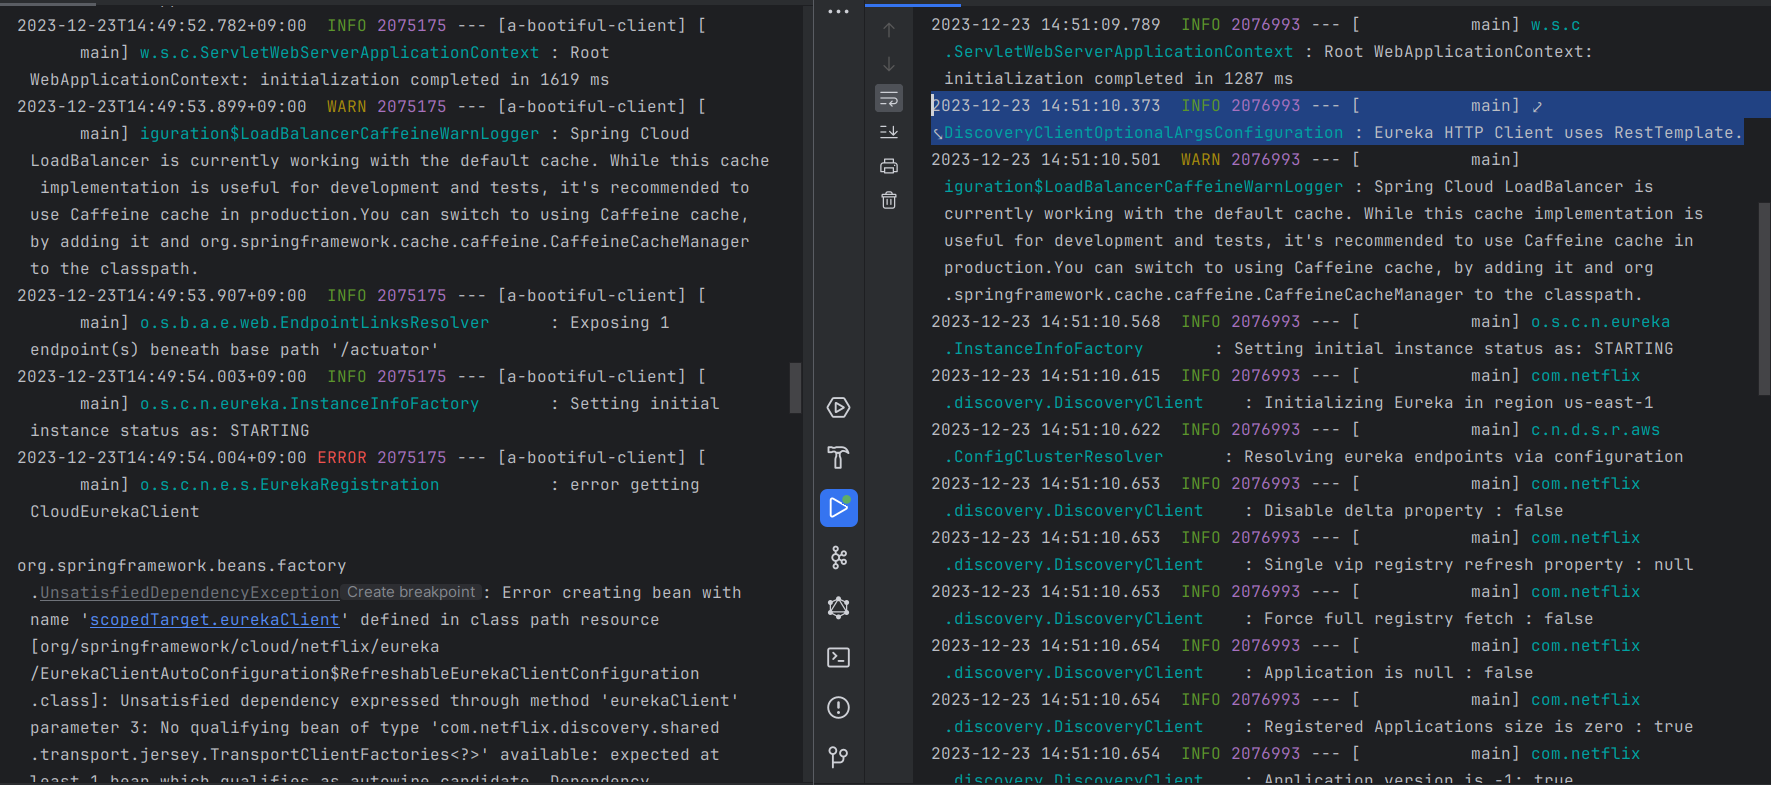Open the GraphQL tool window icon
Viewport: 1771px width, 785px height.
(839, 607)
